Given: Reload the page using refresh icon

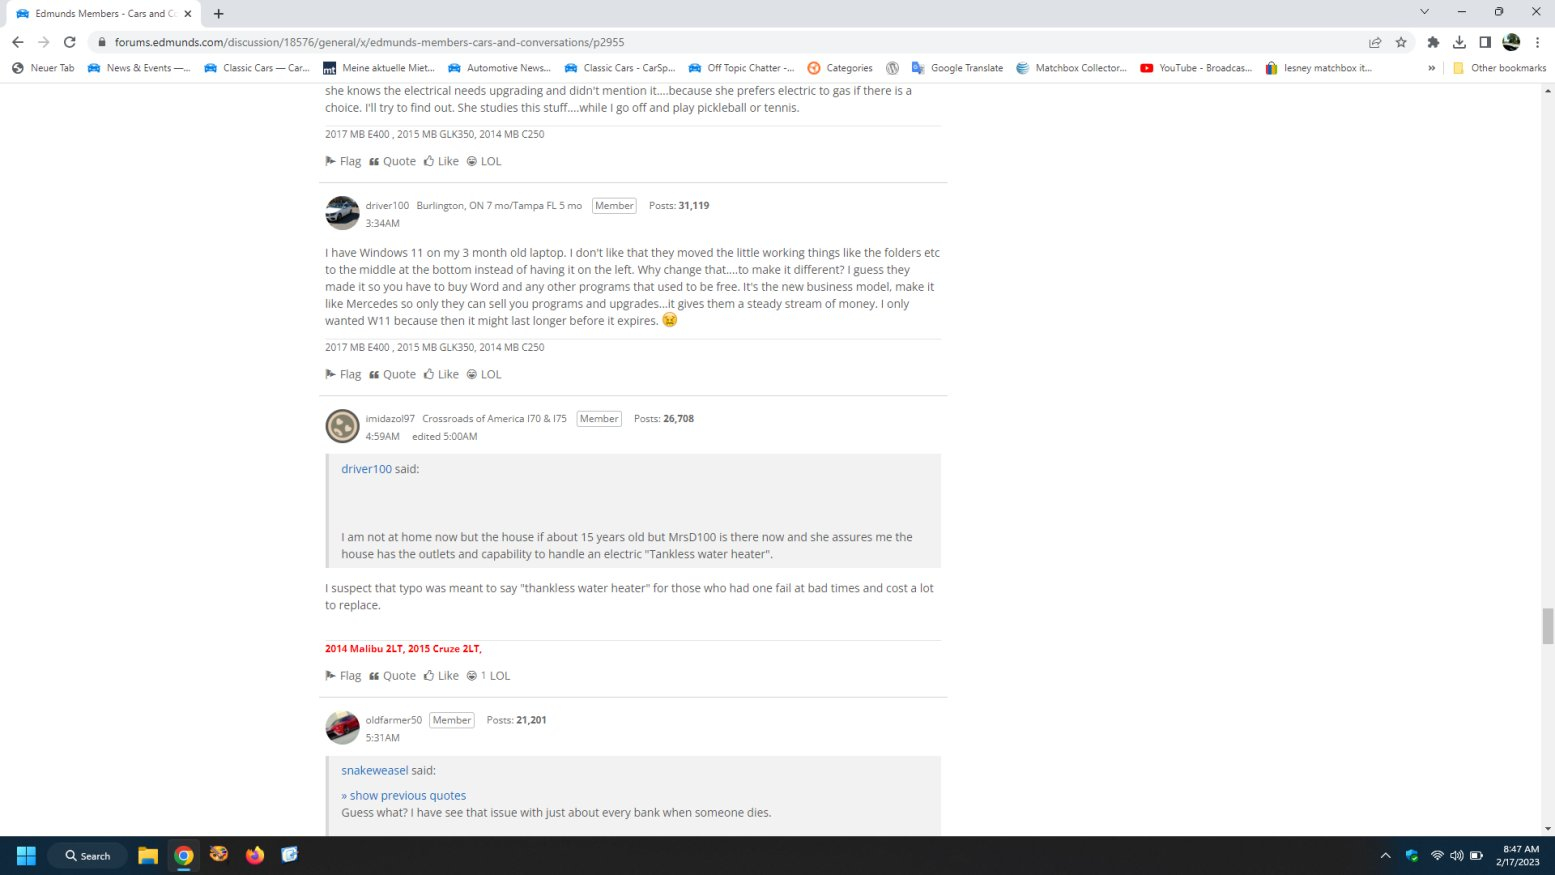Looking at the screenshot, I should (69, 42).
